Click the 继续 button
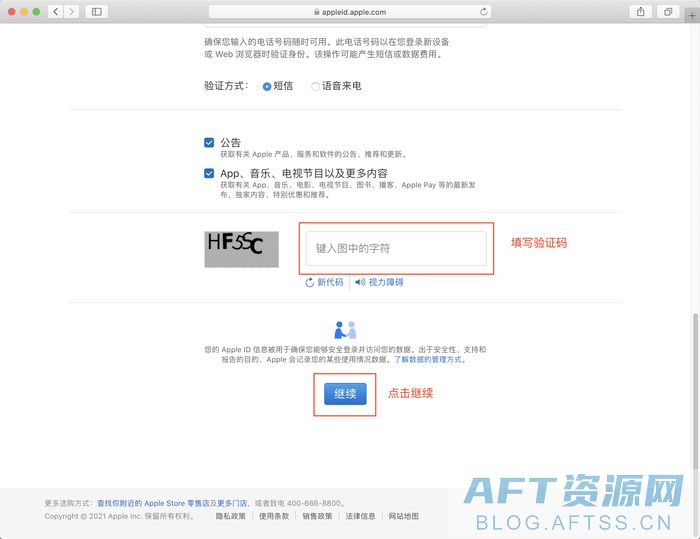The image size is (700, 539). [x=346, y=393]
